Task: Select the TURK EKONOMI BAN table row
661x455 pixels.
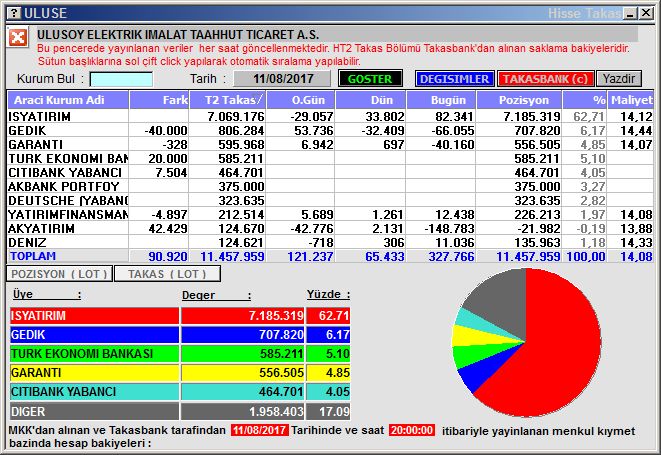Action: 330,159
